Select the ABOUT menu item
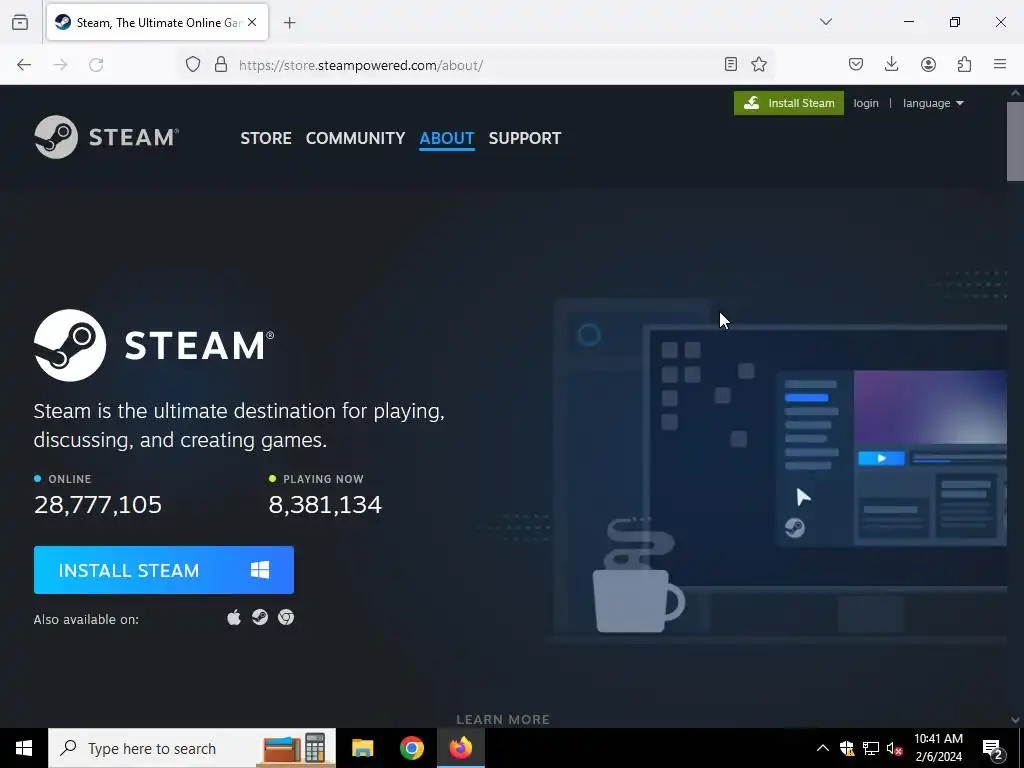1024x768 pixels. tap(447, 138)
